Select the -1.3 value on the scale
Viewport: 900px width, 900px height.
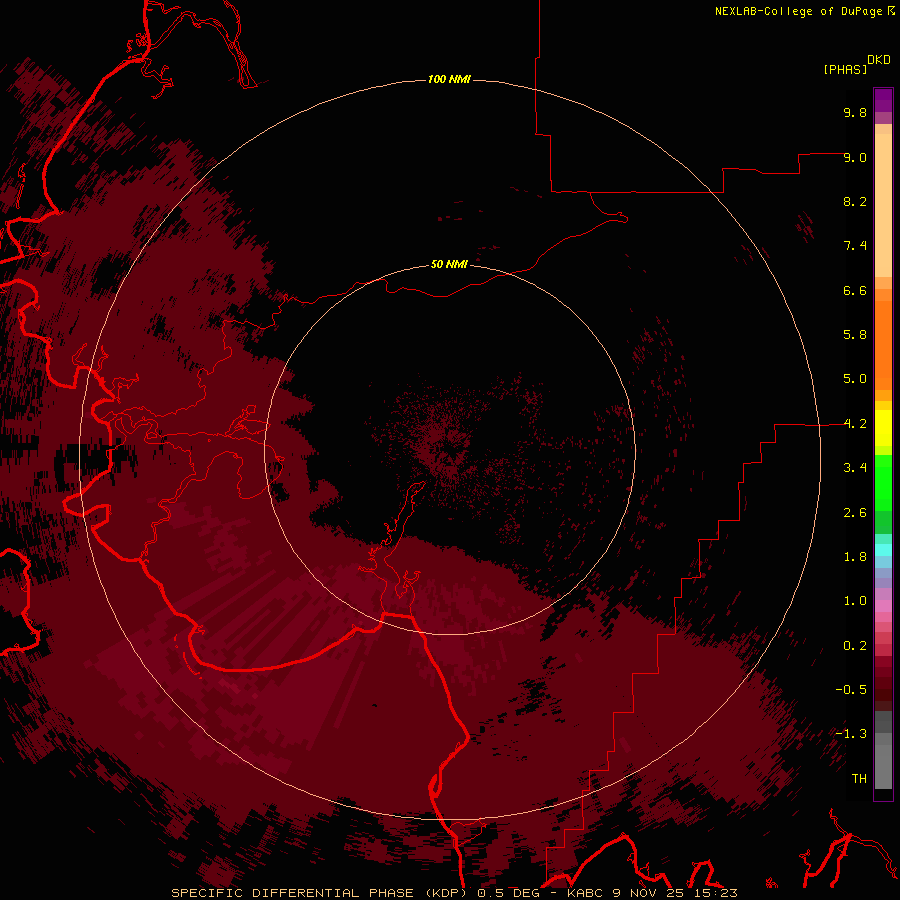(851, 734)
